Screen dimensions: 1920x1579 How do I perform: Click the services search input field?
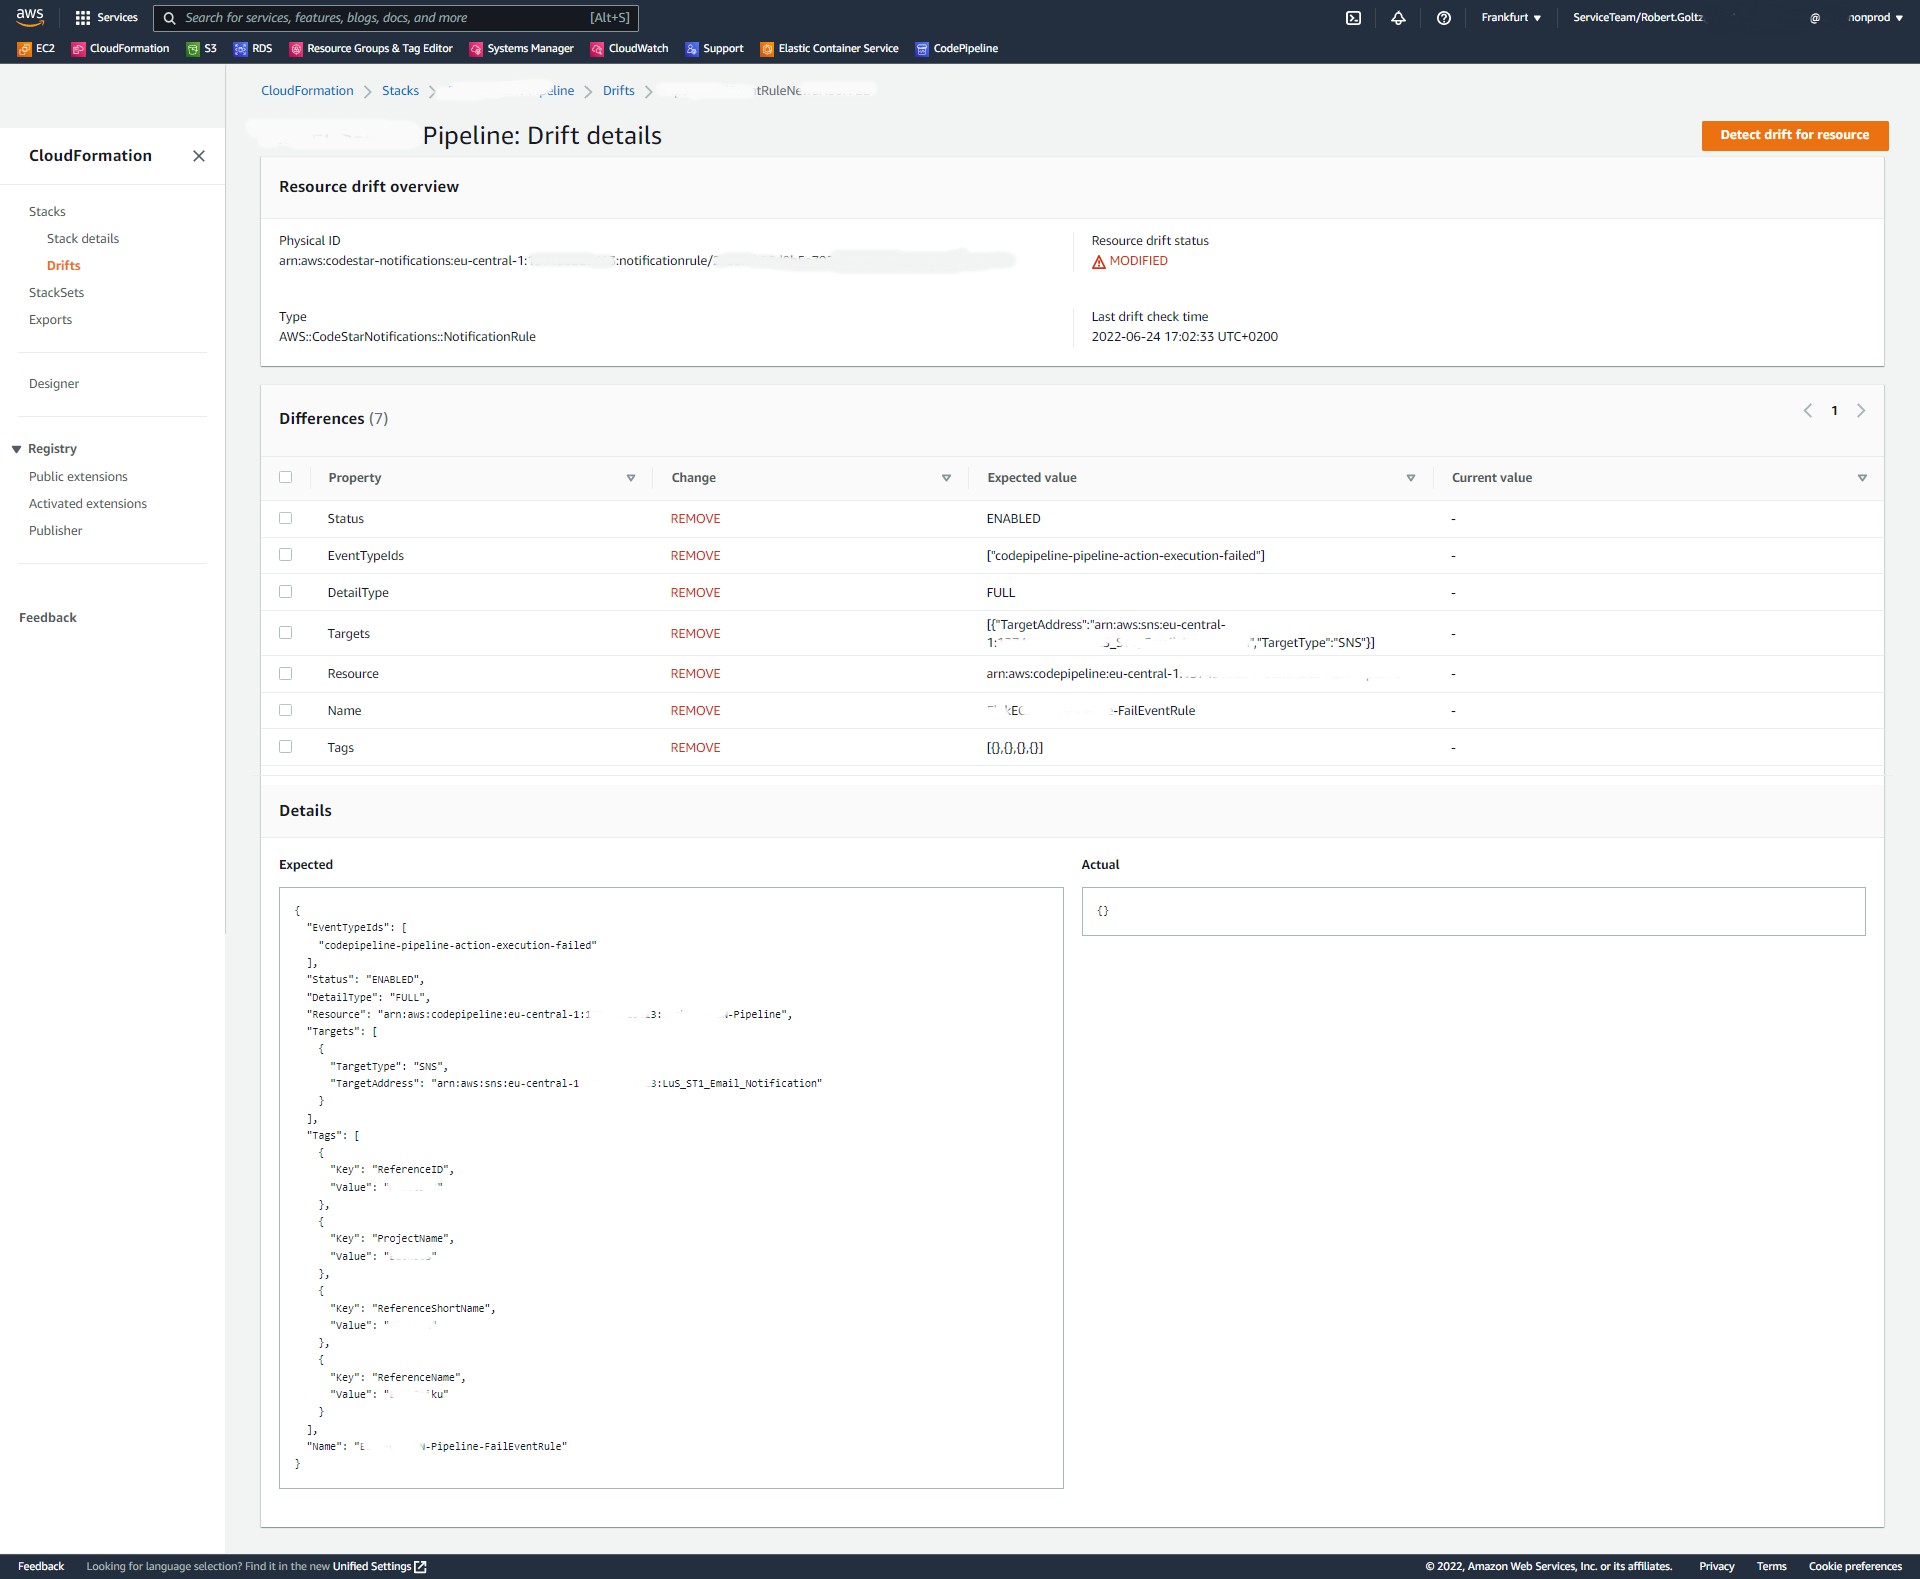400,17
